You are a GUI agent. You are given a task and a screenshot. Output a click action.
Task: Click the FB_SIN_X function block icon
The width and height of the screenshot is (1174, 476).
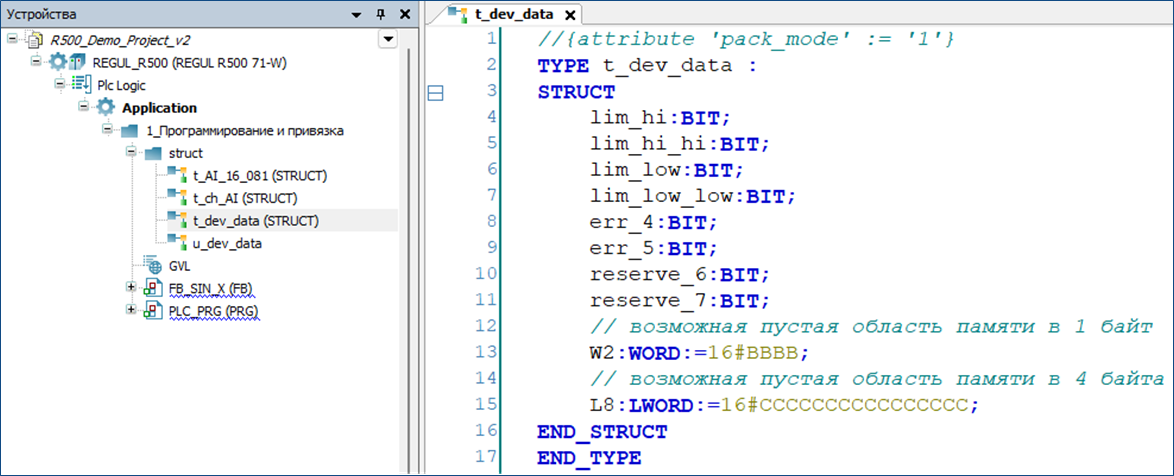153,289
